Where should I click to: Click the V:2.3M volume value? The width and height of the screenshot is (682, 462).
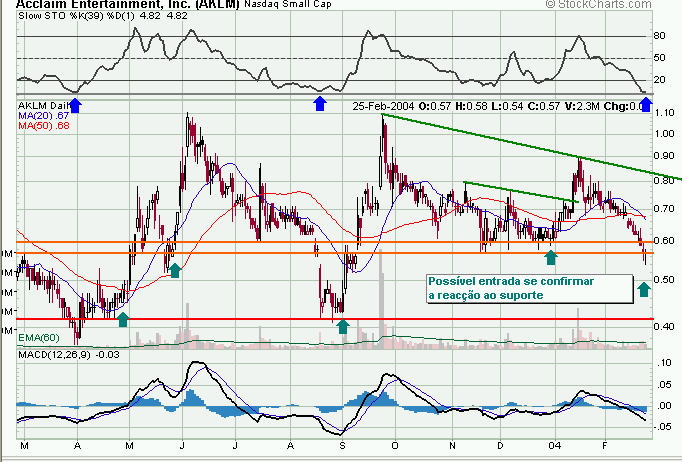(582, 106)
